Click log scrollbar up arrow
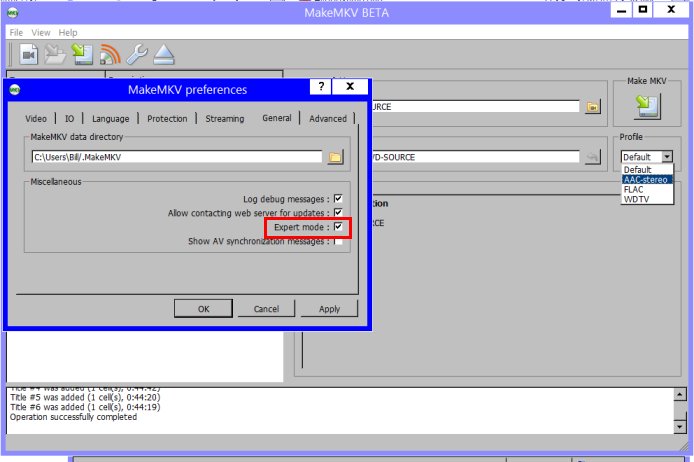This screenshot has width=694, height=462. (x=680, y=394)
